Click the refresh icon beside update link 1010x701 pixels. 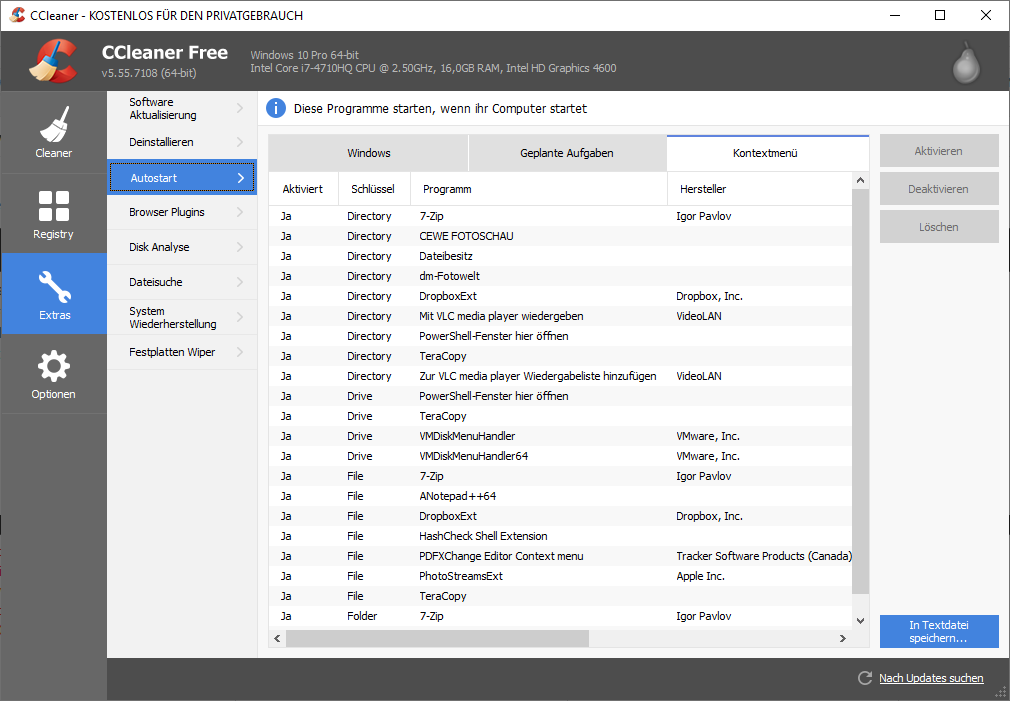tap(865, 678)
